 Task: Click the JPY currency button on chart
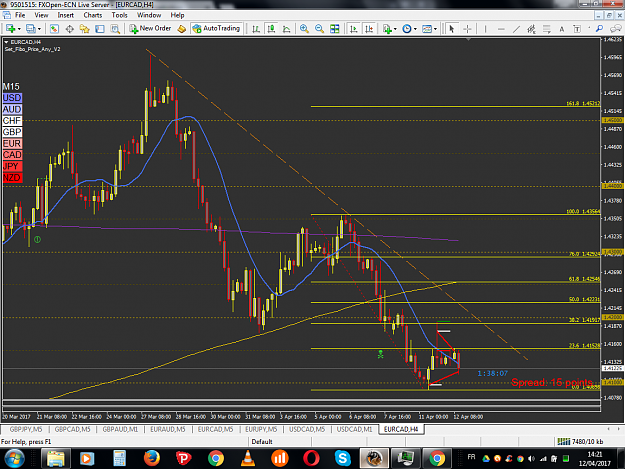click(11, 167)
